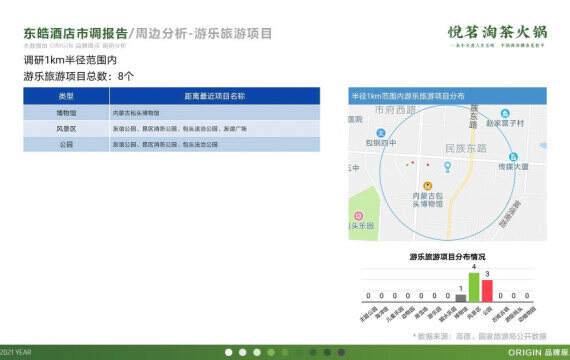Image resolution: width=570 pixels, height=360 pixels.
Task: Click the small green dot on the map
Action: [407, 165]
